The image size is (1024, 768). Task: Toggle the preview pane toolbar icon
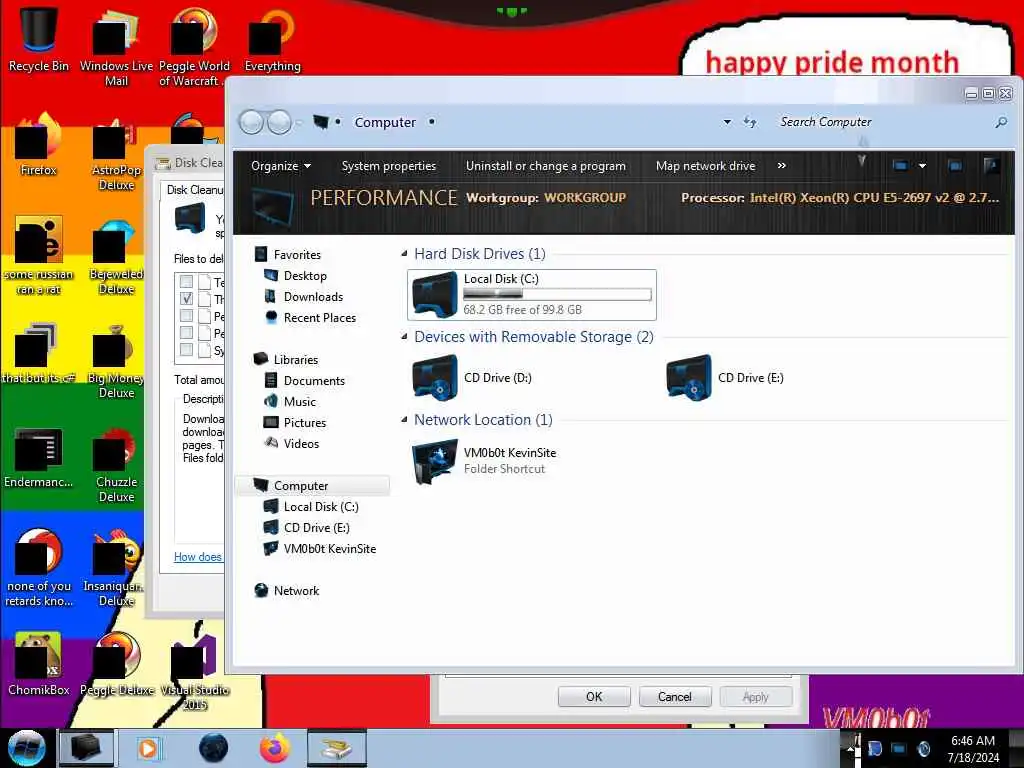click(x=955, y=166)
